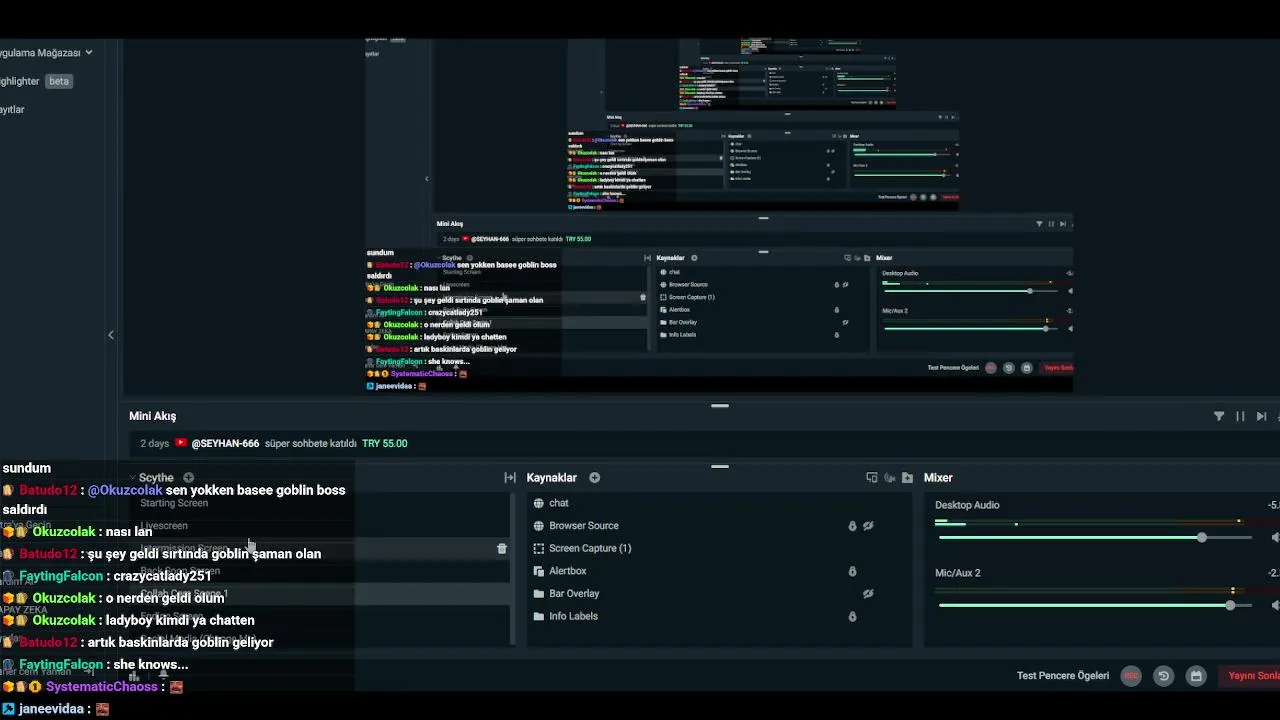
Task: Adjust the Desktop Audio volume slider
Action: pos(1095,538)
